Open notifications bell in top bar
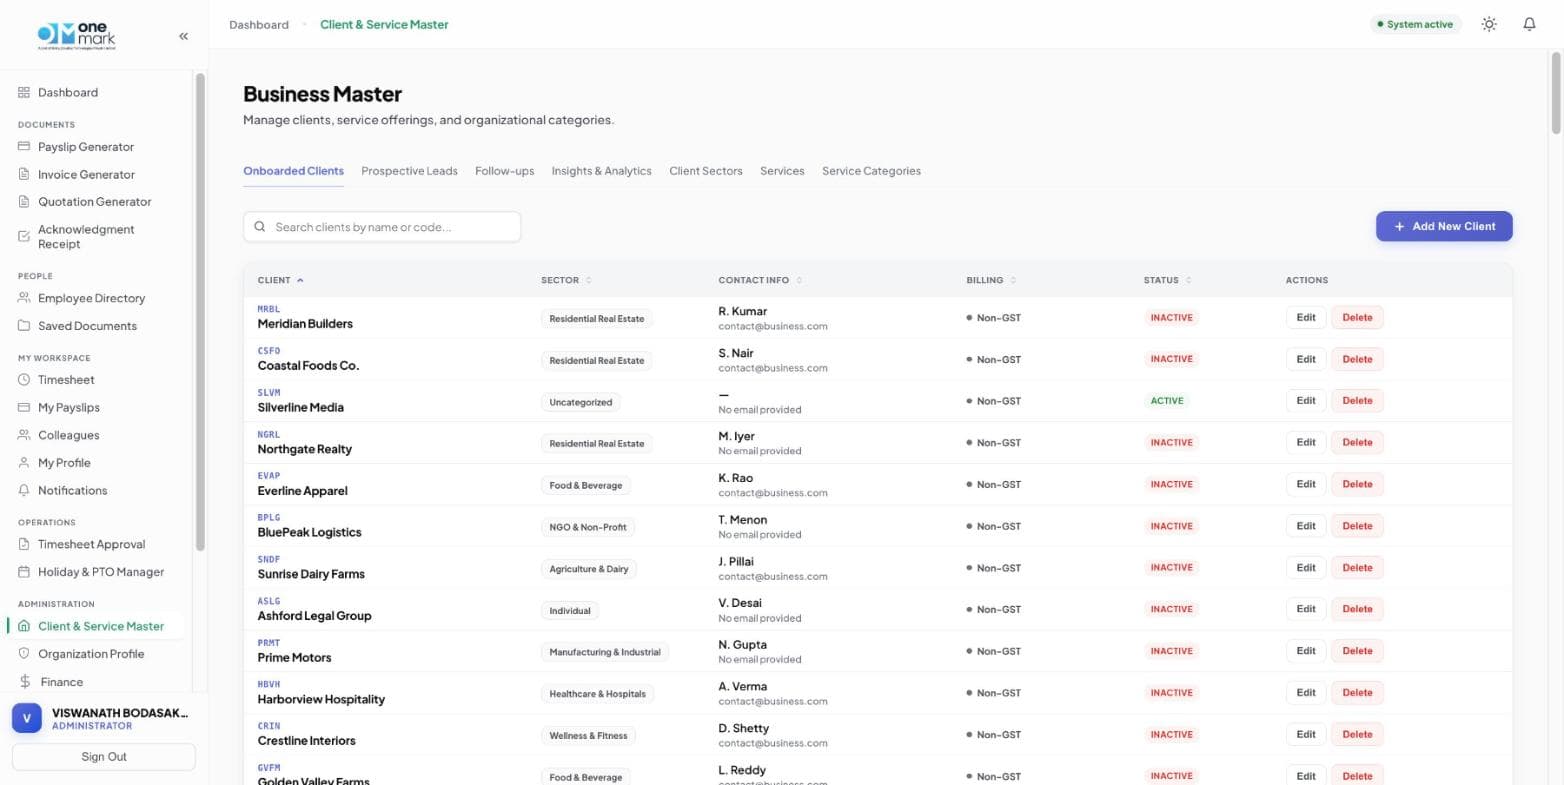The width and height of the screenshot is (1564, 785). [x=1529, y=24]
